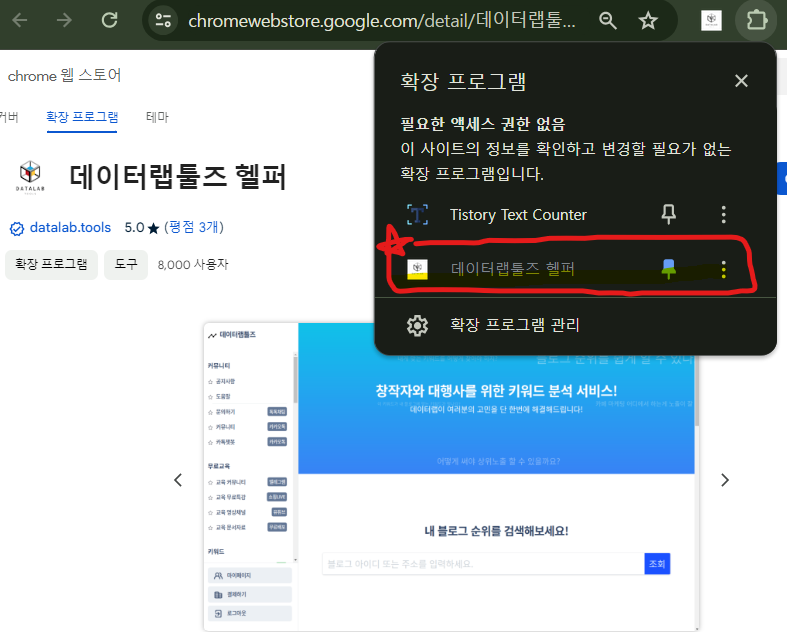Click the Tistory Text Counter extension
Screen dimensions: 787x632
518,215
